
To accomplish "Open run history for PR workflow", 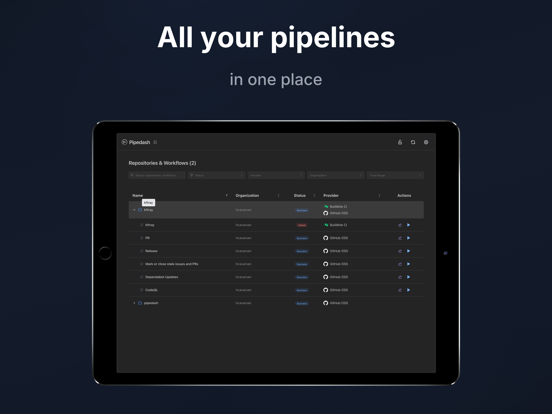I will tap(400, 238).
